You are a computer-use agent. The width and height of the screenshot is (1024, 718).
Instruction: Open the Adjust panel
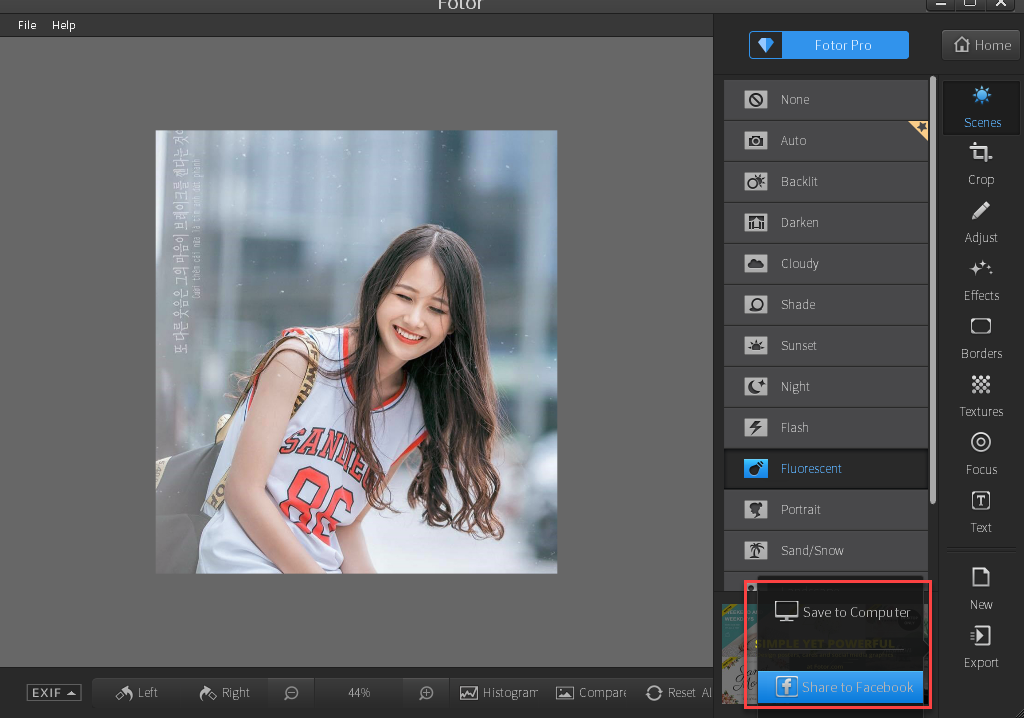[x=980, y=222]
